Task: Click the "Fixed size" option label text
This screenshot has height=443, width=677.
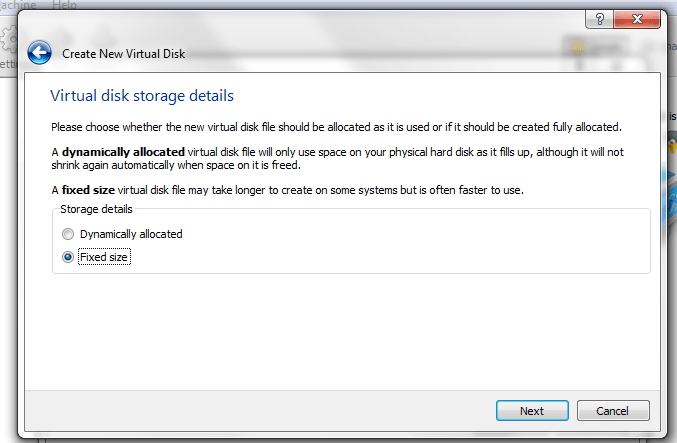Action: (104, 257)
